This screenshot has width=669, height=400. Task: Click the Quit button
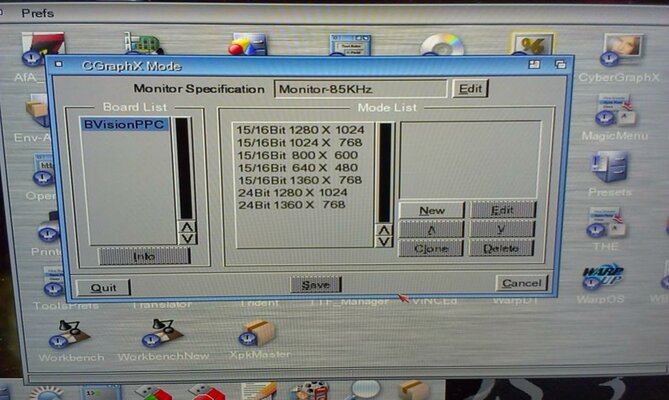tap(103, 287)
